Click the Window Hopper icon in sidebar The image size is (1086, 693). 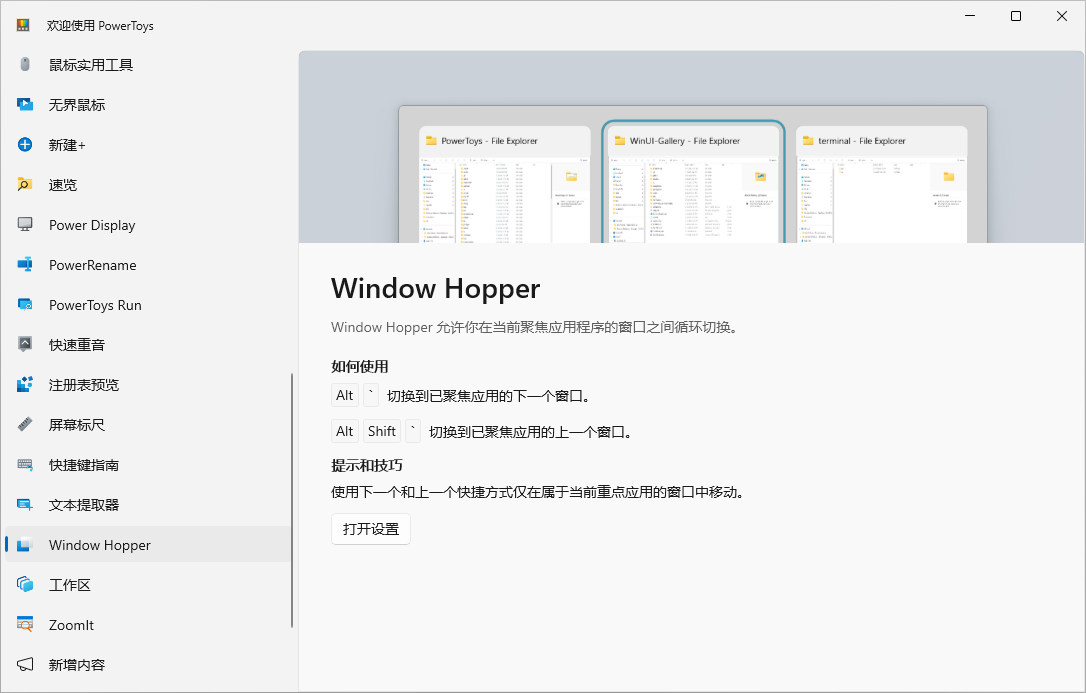coord(25,545)
